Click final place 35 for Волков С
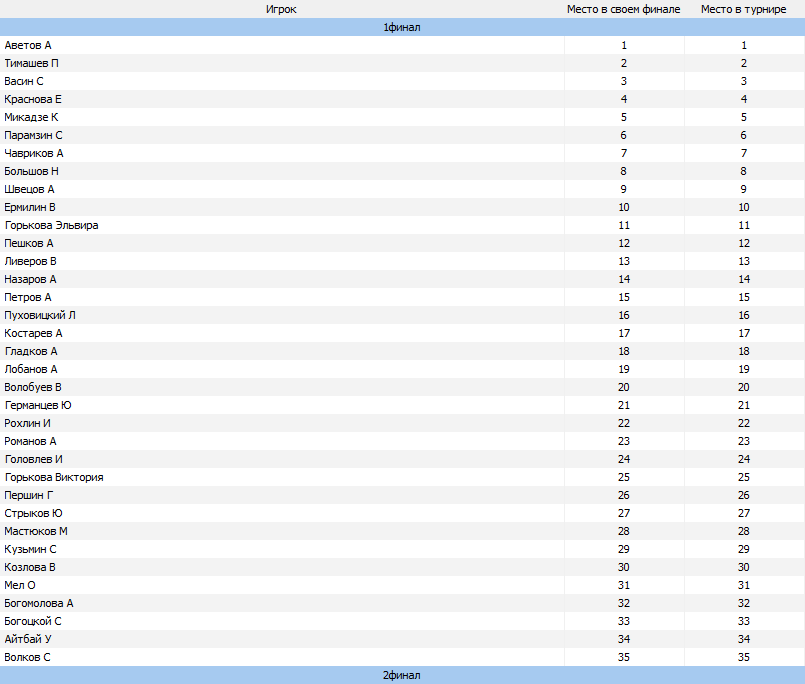The width and height of the screenshot is (805, 684). tap(624, 656)
